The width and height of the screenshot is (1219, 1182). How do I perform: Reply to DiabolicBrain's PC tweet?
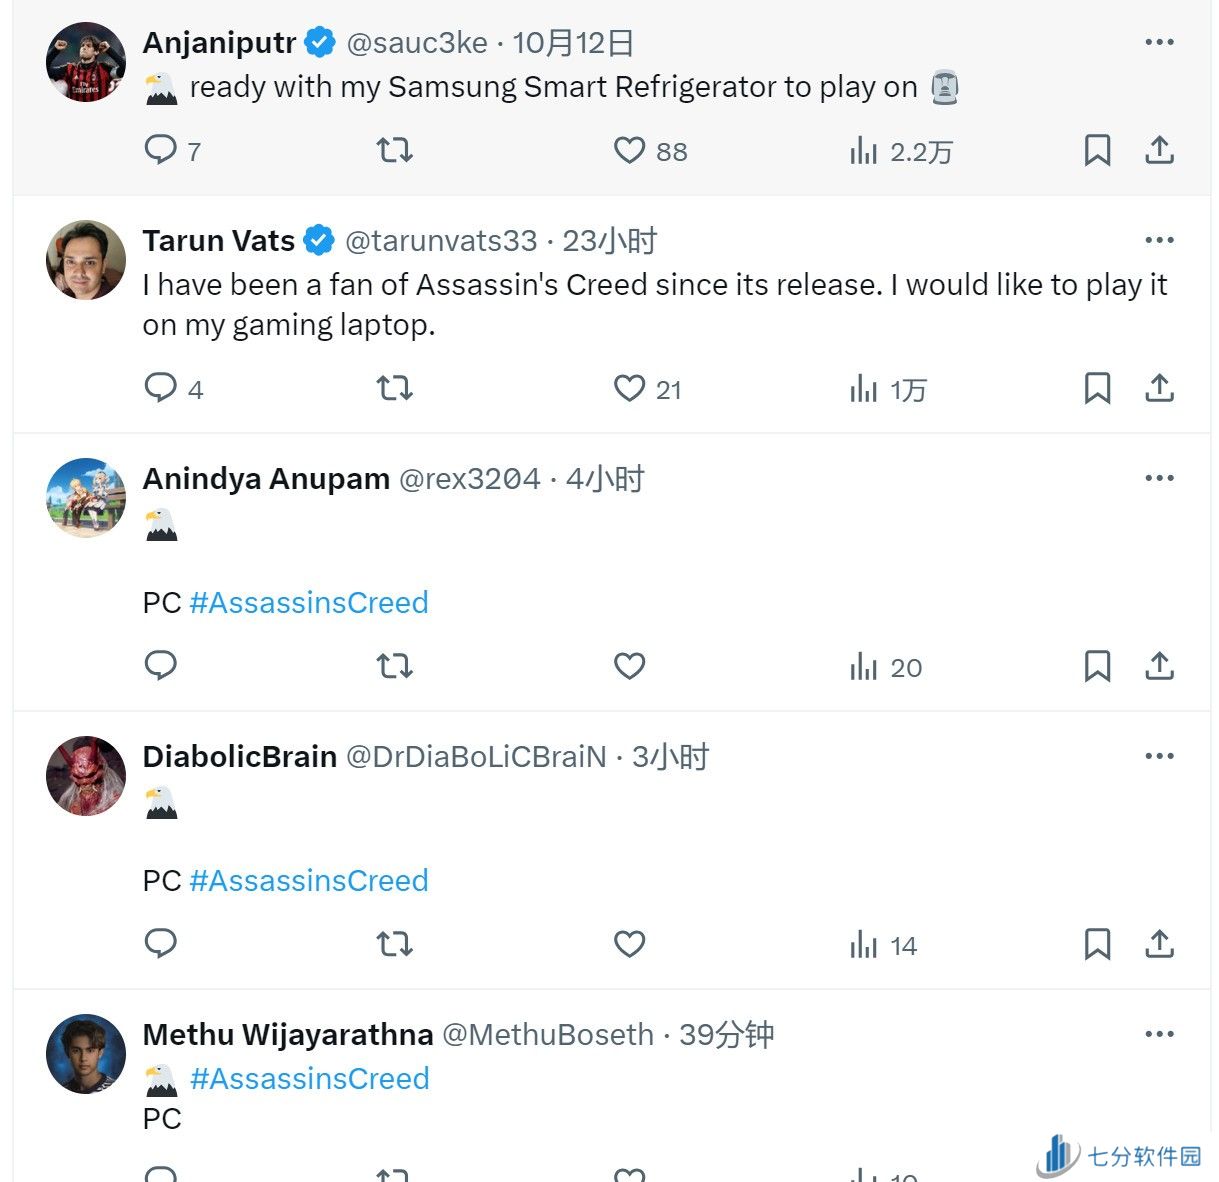pos(161,944)
